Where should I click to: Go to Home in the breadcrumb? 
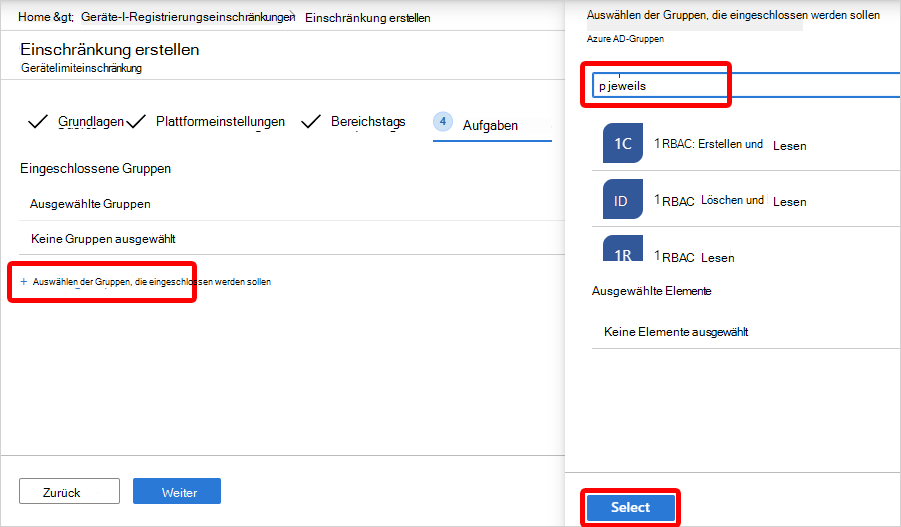pyautogui.click(x=34, y=17)
